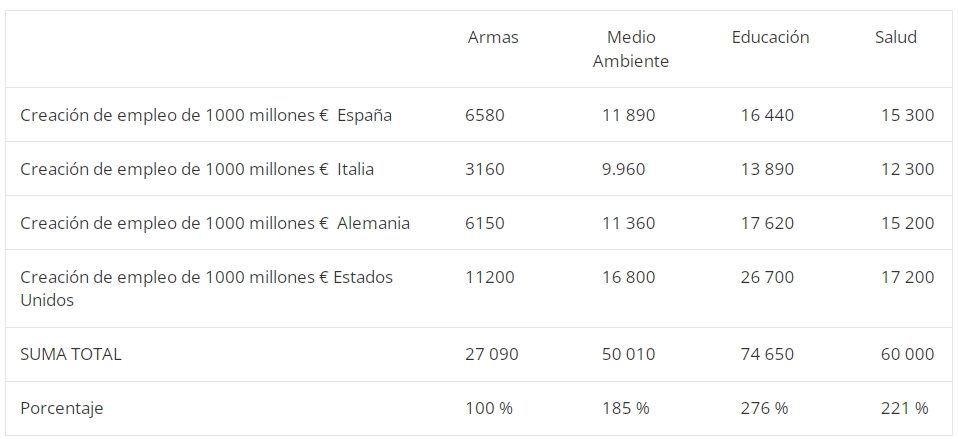The image size is (958, 439).
Task: Select the Medio Ambiente column header
Action: point(631,49)
